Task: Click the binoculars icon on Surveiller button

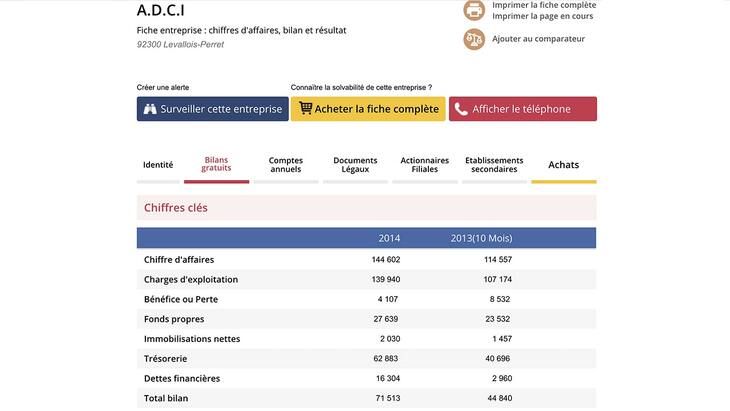Action: click(x=150, y=109)
